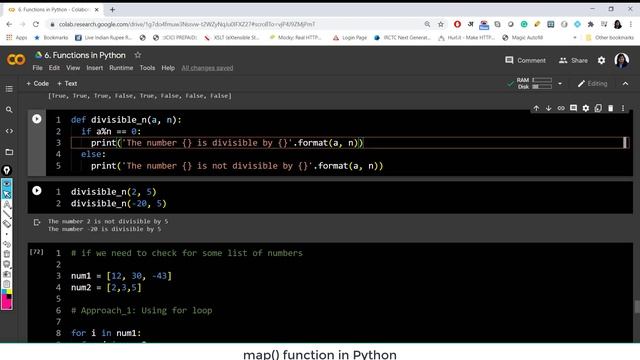640x360 pixels.
Task: Bookmark this page with the star icon
Action: [441, 24]
